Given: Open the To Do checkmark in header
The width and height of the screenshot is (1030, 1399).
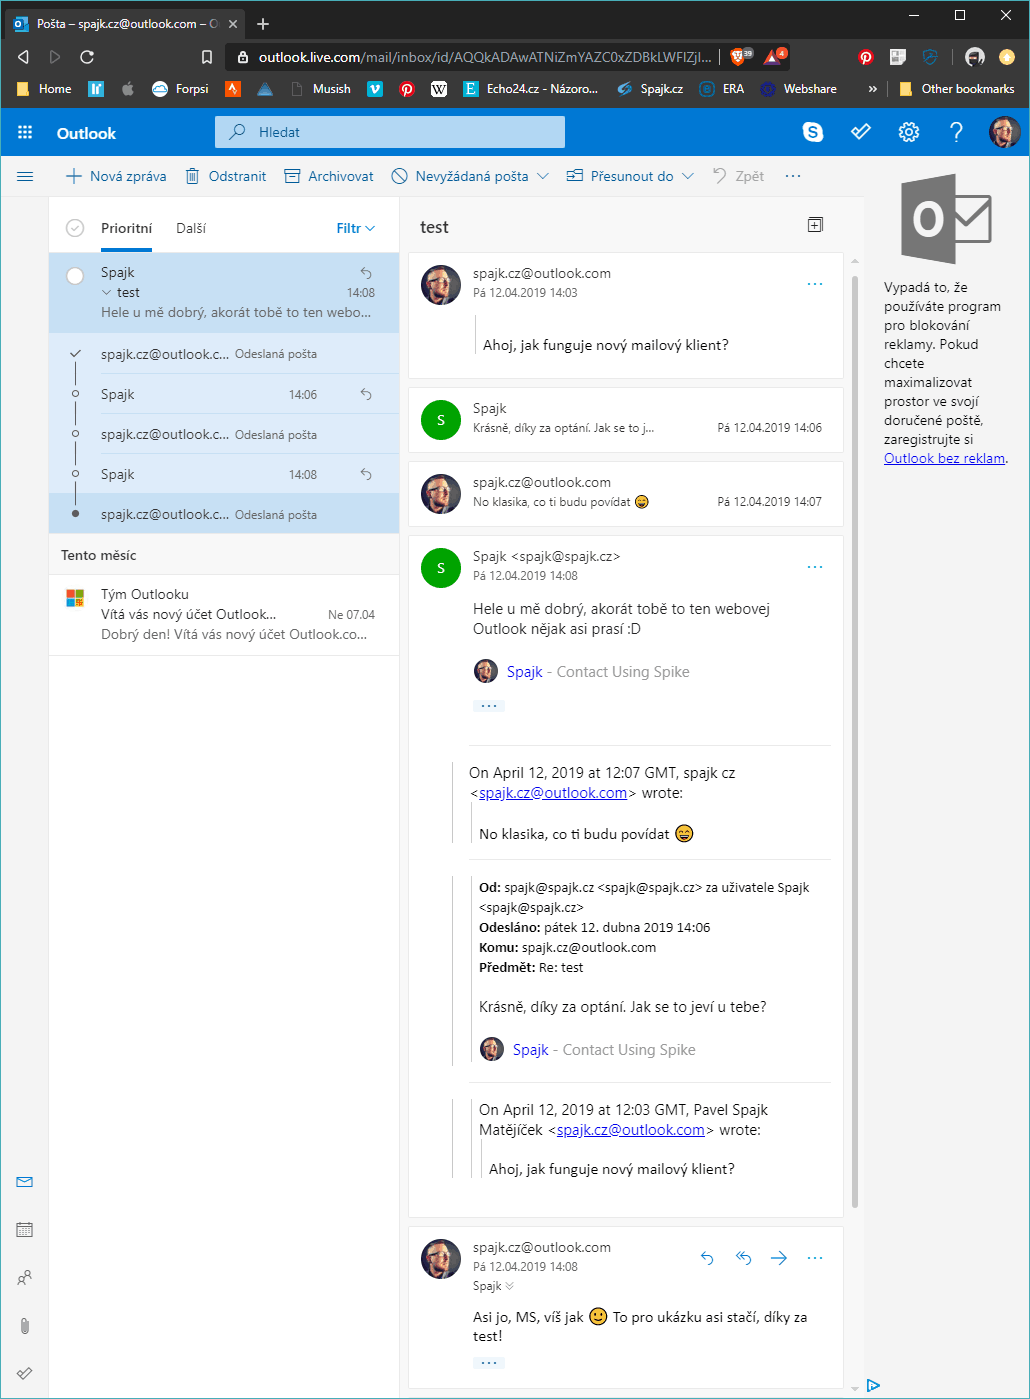Looking at the screenshot, I should [x=861, y=132].
